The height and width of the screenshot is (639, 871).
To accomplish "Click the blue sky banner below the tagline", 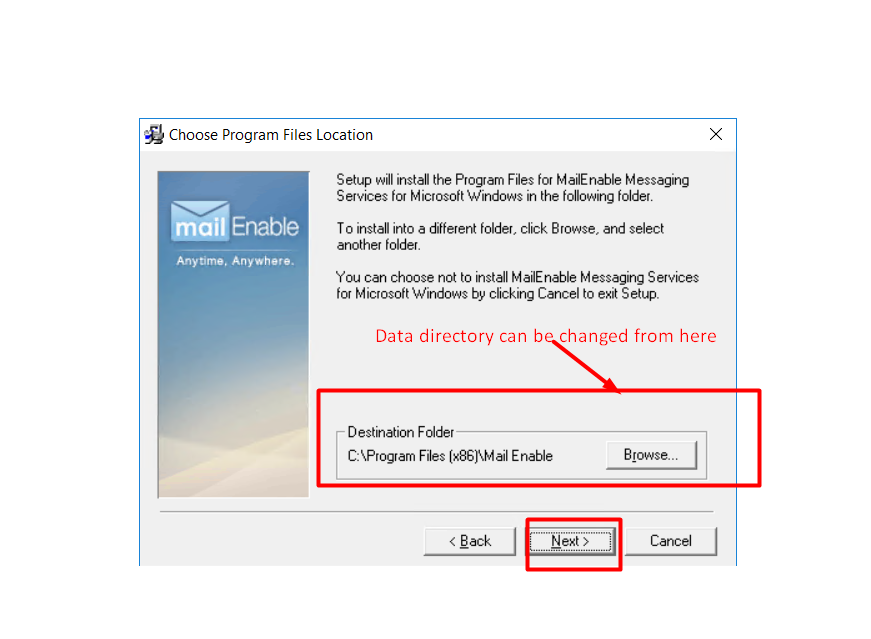I will [x=233, y=378].
